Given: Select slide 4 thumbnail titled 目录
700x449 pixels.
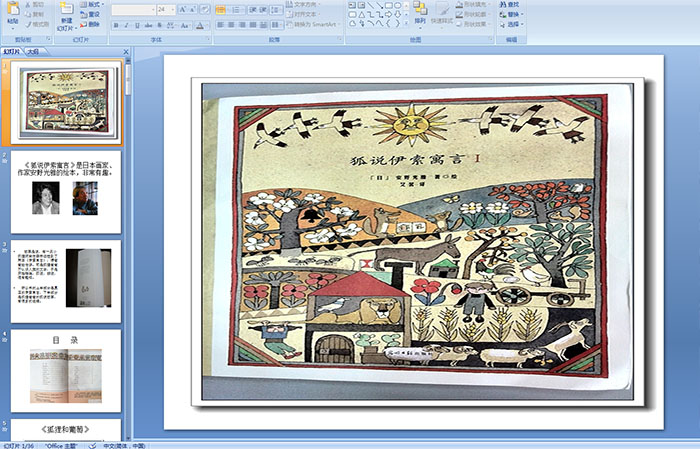Looking at the screenshot, I should coord(66,371).
